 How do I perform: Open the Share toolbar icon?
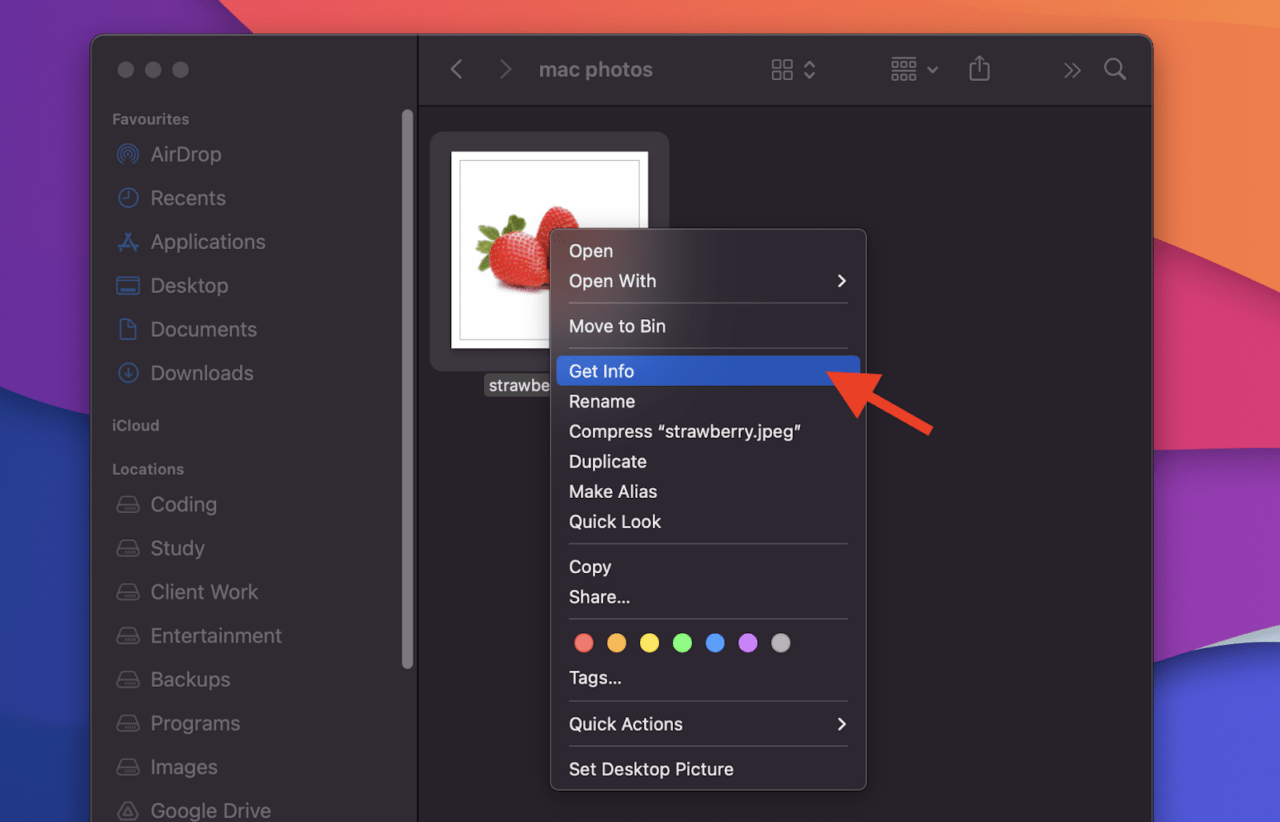(x=979, y=69)
